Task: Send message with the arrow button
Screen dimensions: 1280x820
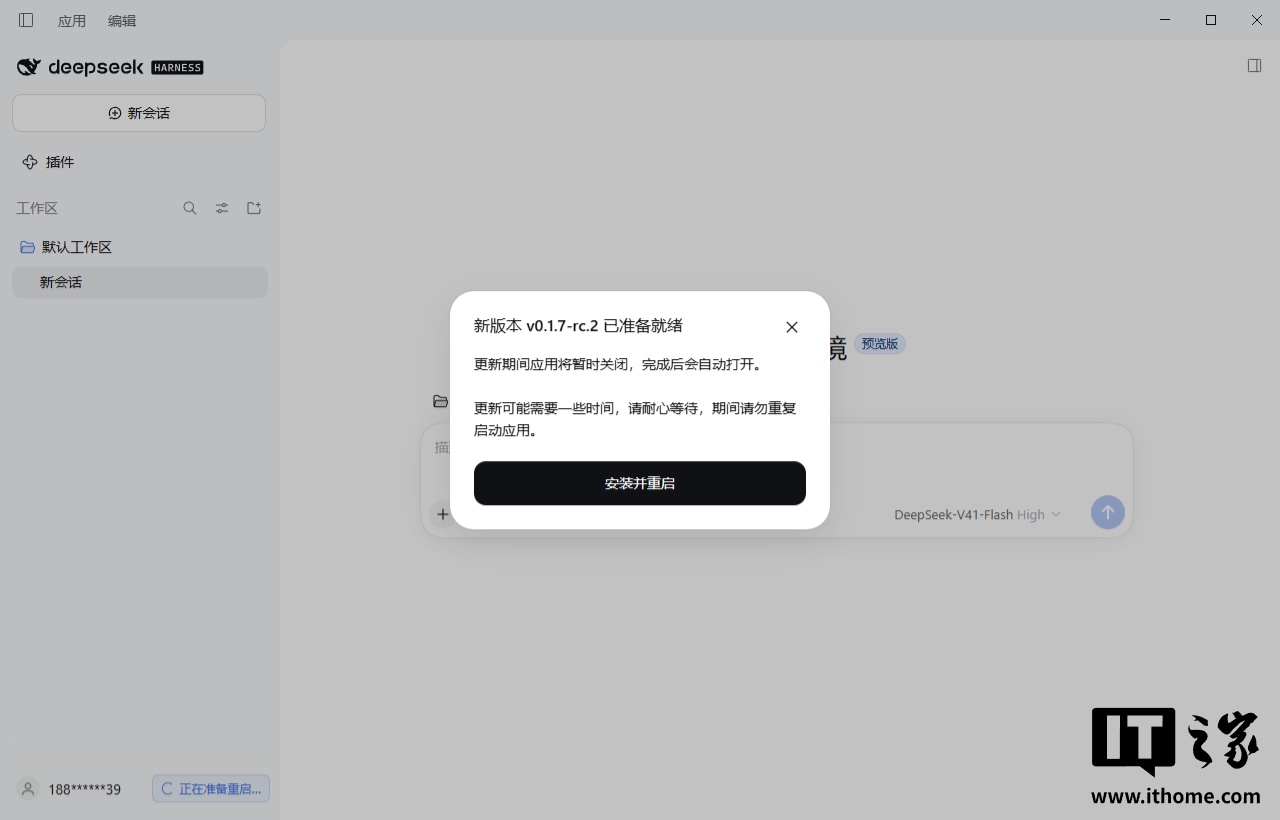Action: click(1107, 513)
